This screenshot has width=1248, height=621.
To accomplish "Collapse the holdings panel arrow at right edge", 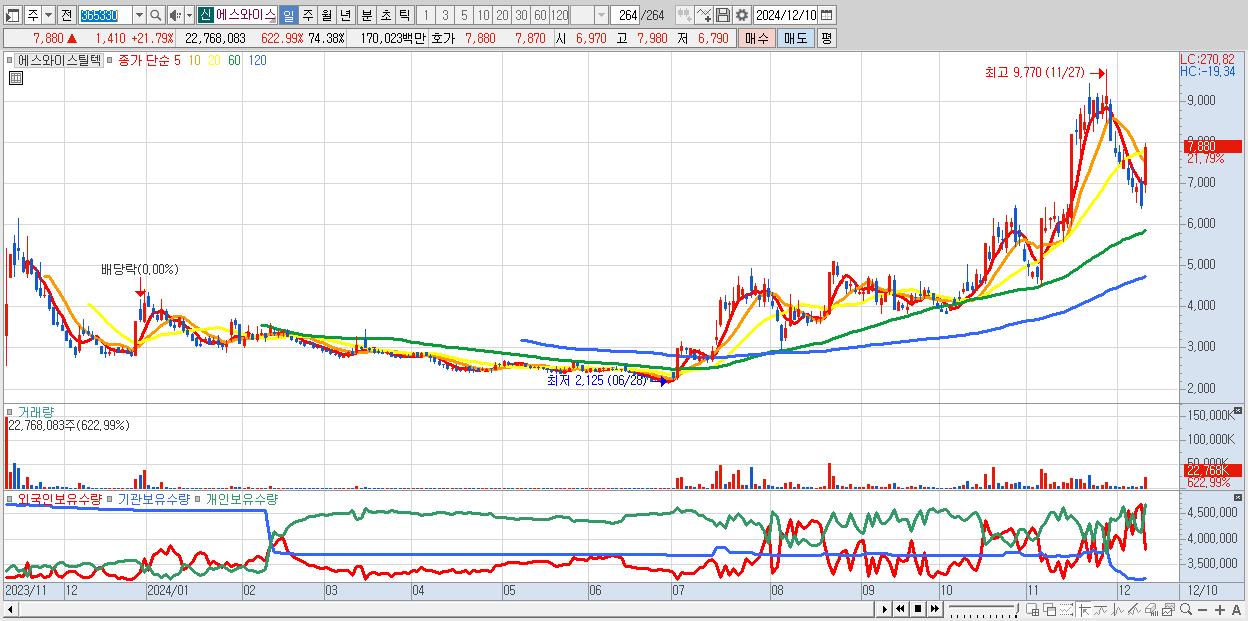I will (x=1240, y=497).
